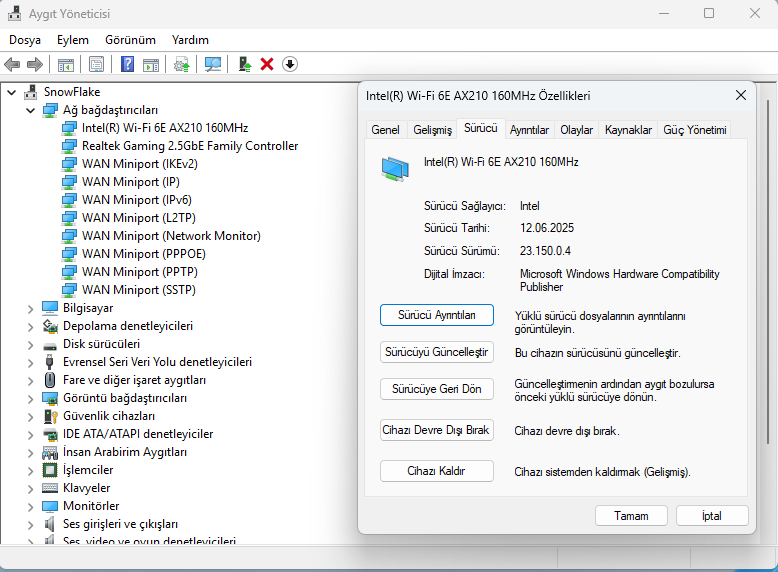Click the driver version value 23.150.0.4
Image resolution: width=778 pixels, height=572 pixels.
coord(545,251)
